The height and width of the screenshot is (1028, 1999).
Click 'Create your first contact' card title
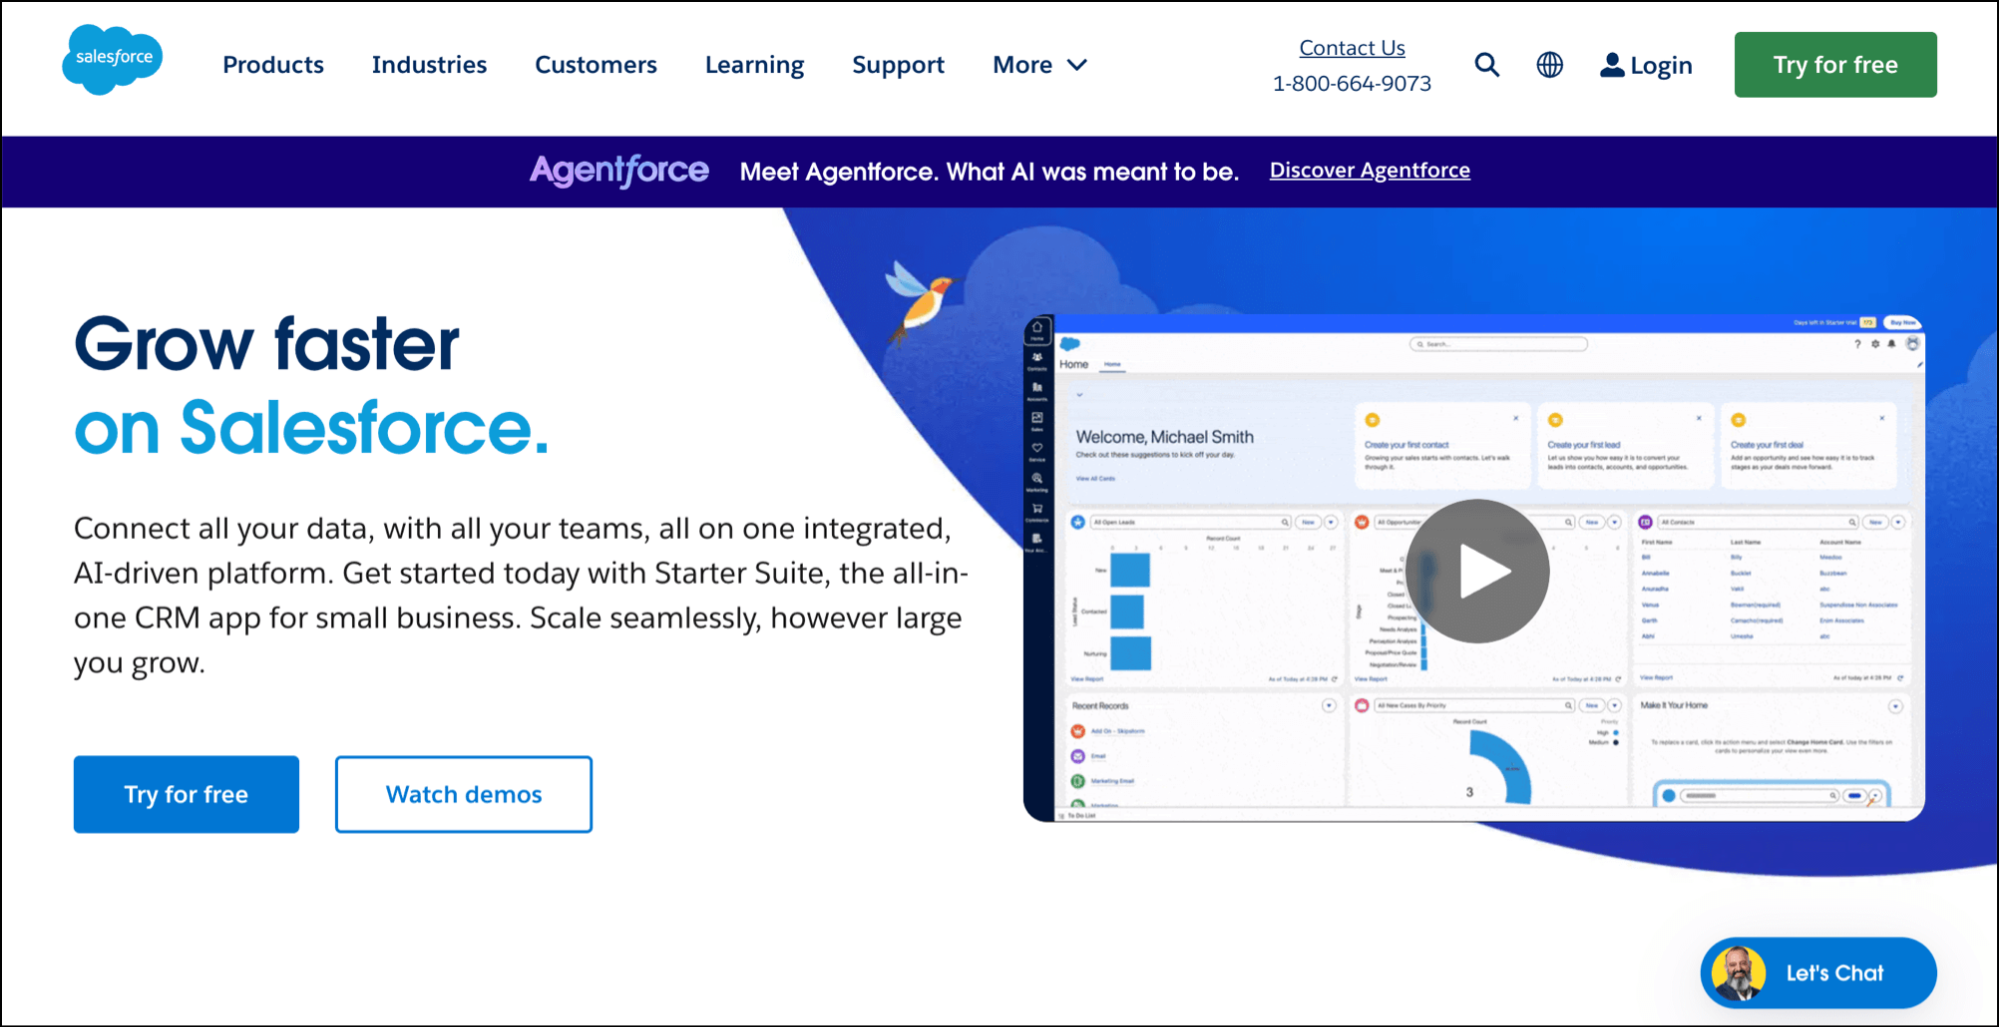(1406, 445)
